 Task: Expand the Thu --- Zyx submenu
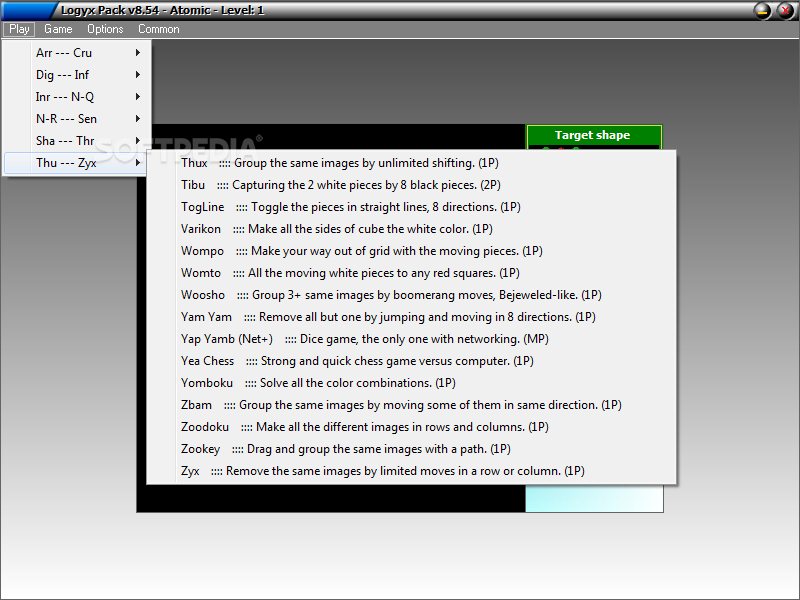coord(76,163)
